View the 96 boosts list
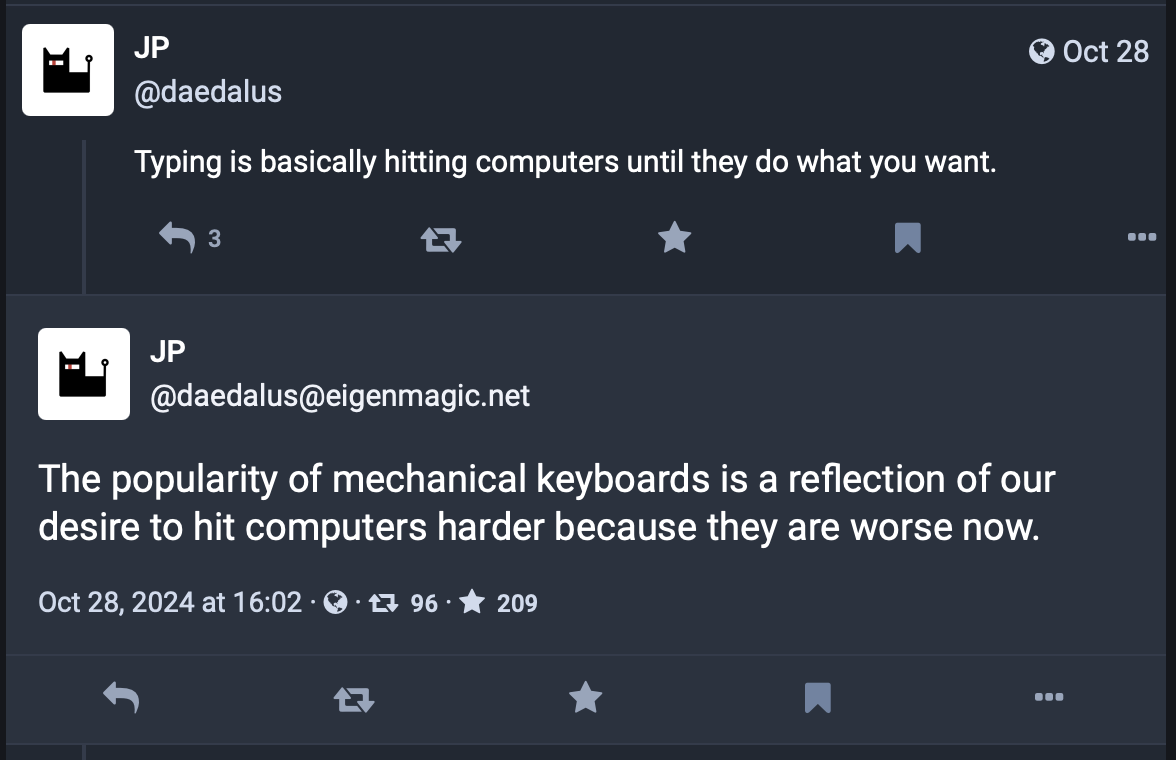1176x760 pixels. coord(405,603)
